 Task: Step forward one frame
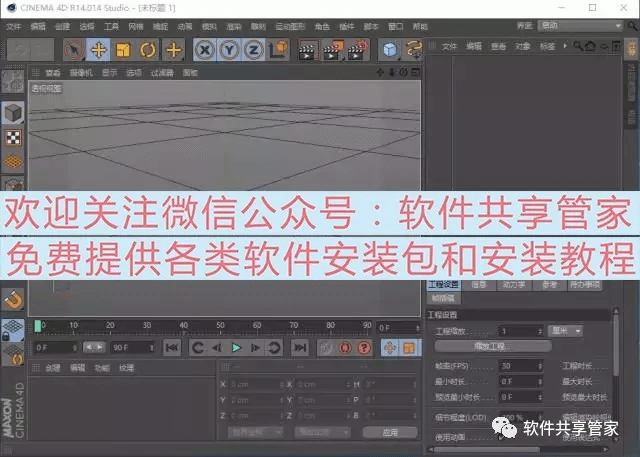255,348
